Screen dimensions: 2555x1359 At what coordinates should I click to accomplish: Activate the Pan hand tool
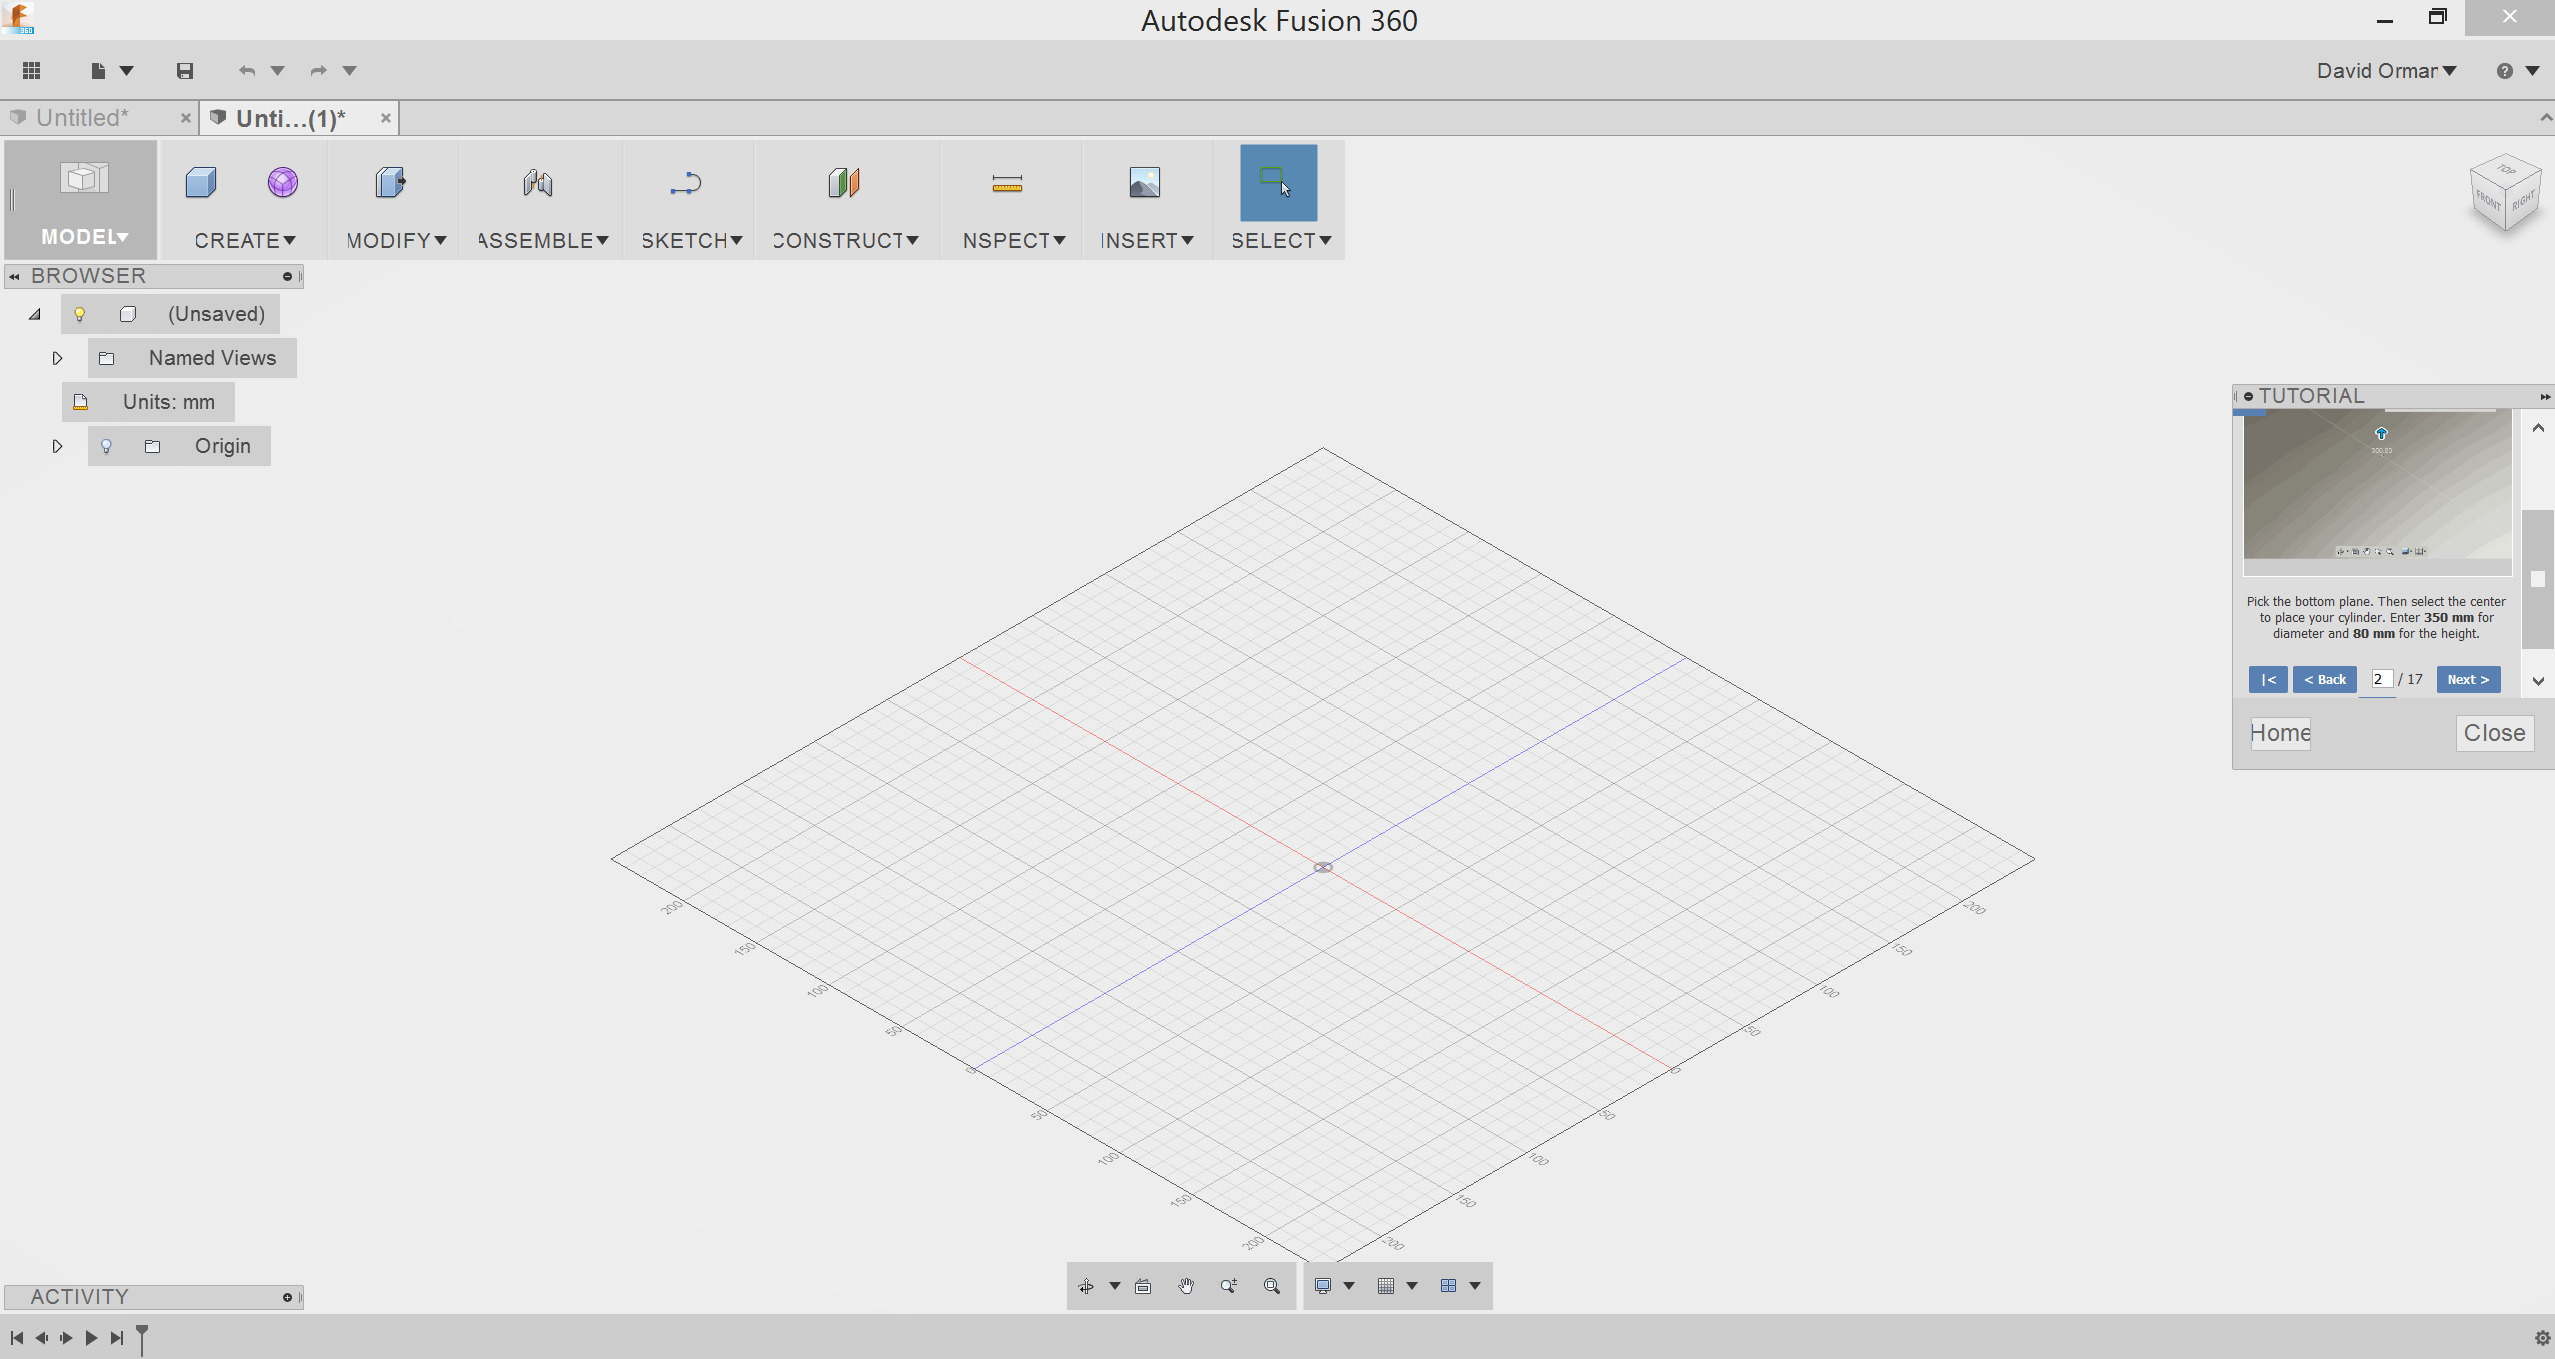coord(1186,1286)
